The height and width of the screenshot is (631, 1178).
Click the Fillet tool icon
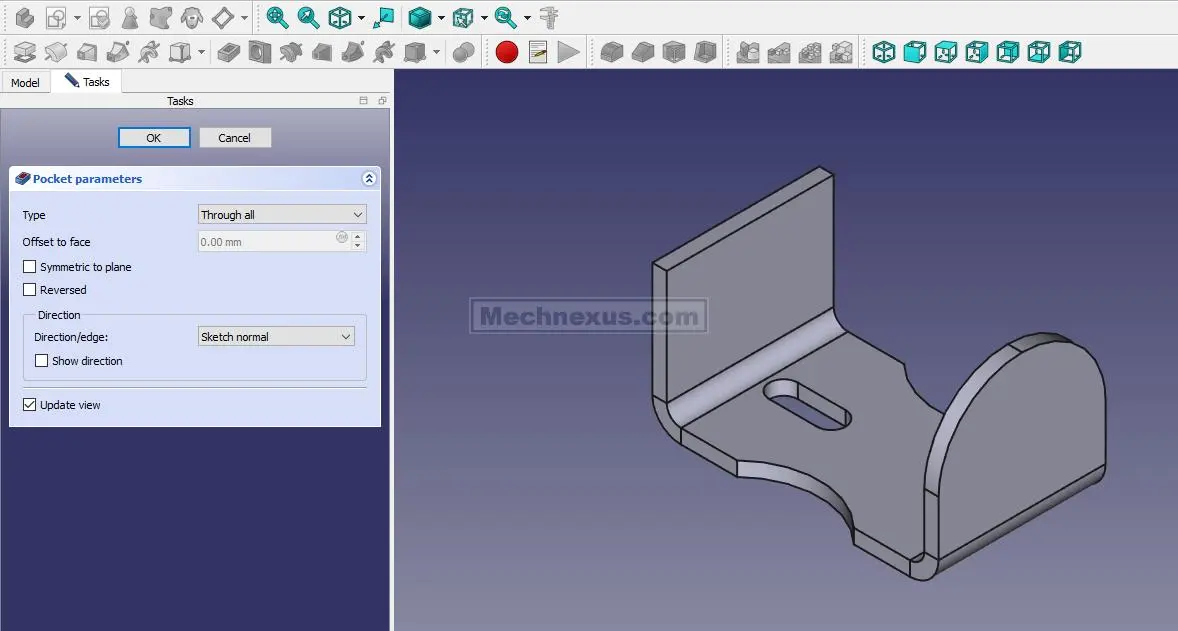(x=612, y=52)
